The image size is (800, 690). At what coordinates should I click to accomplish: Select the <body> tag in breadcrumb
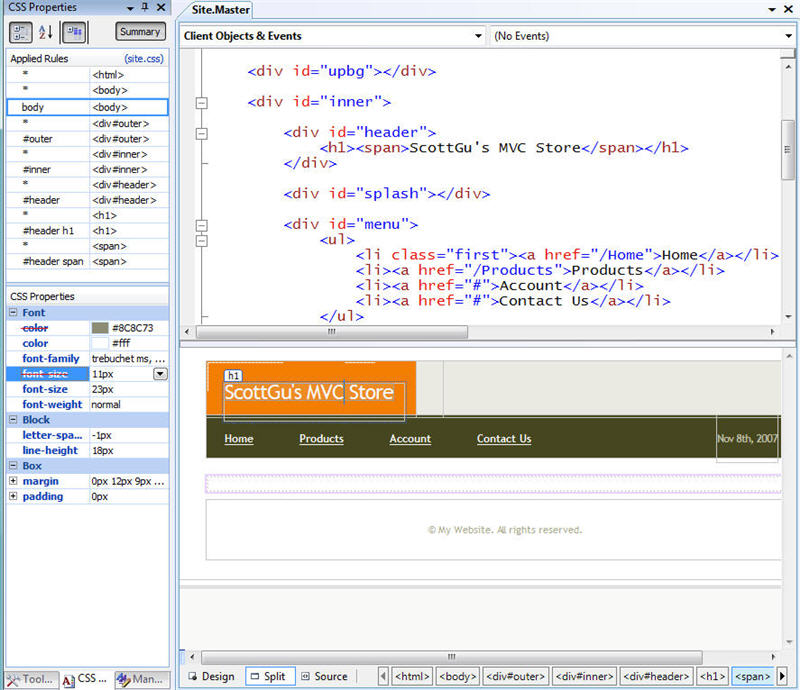tap(458, 677)
